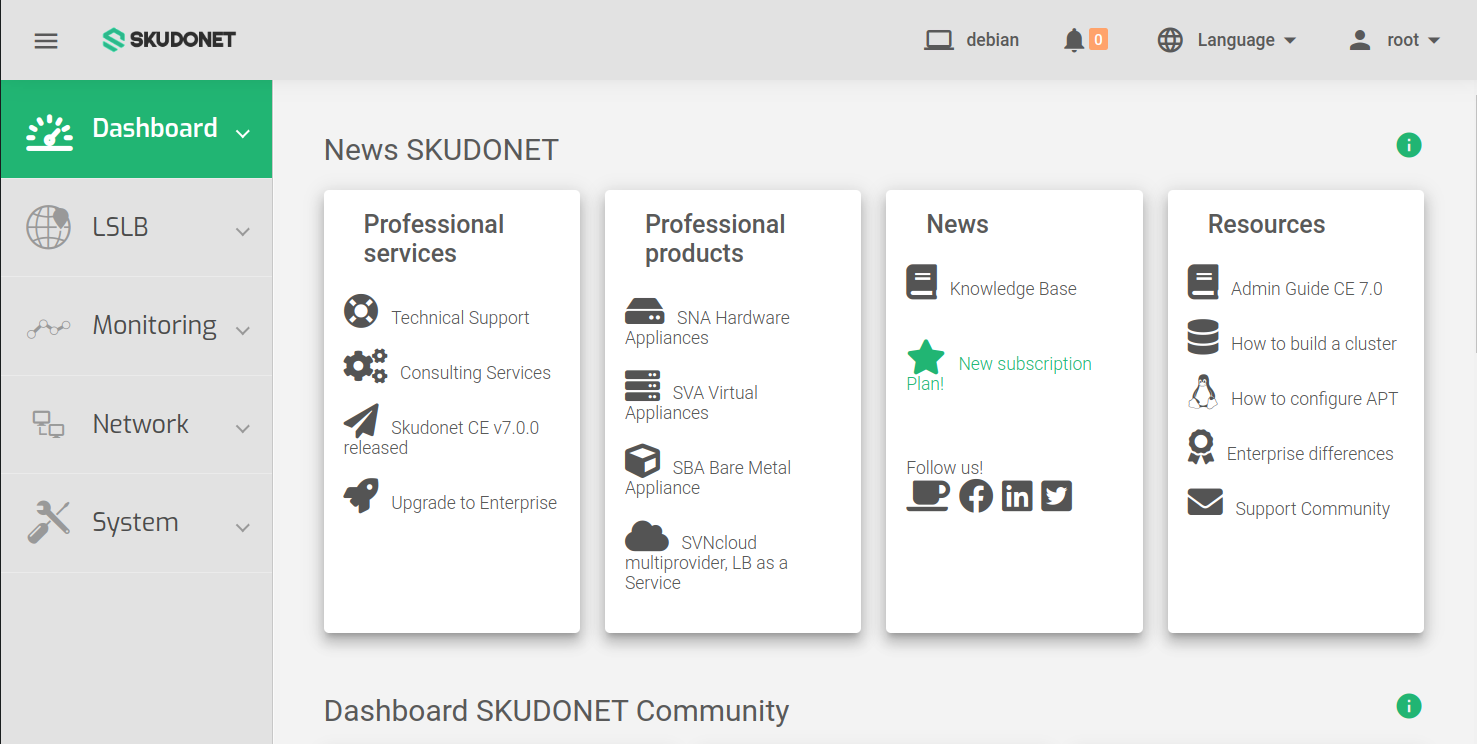
Task: Open the SNA Hardware Appliances link
Action: point(708,327)
